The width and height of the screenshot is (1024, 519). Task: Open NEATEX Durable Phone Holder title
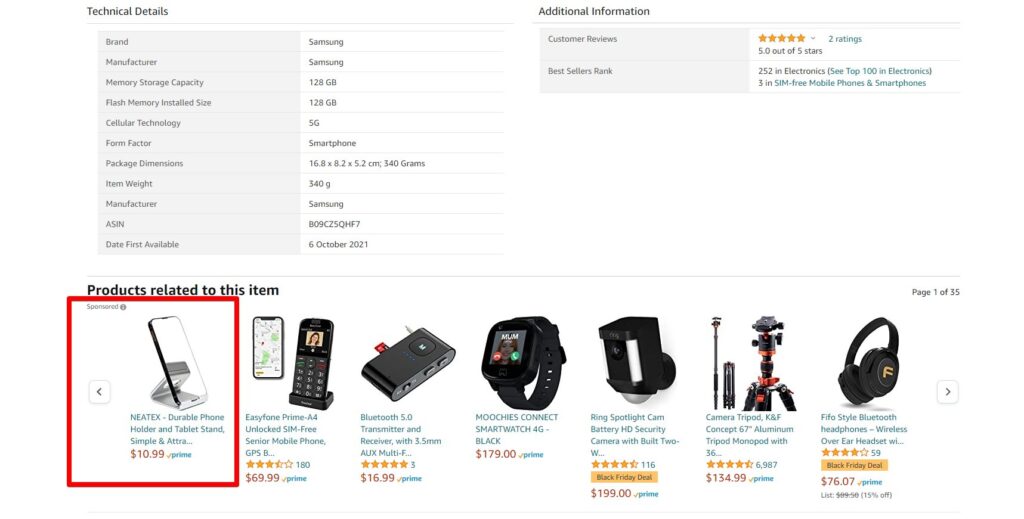click(177, 429)
